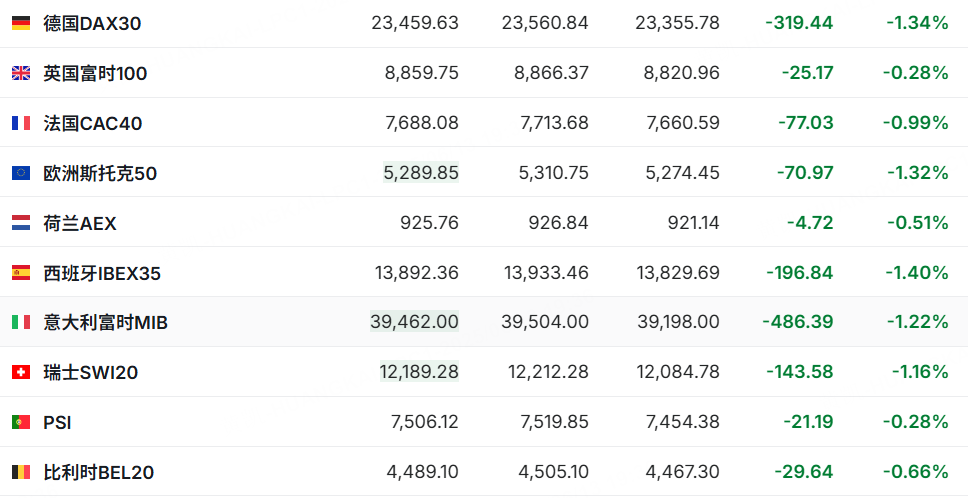Viewport: 968px width, 498px height.
Task: Click the Spanish flag icon
Action: point(21,273)
